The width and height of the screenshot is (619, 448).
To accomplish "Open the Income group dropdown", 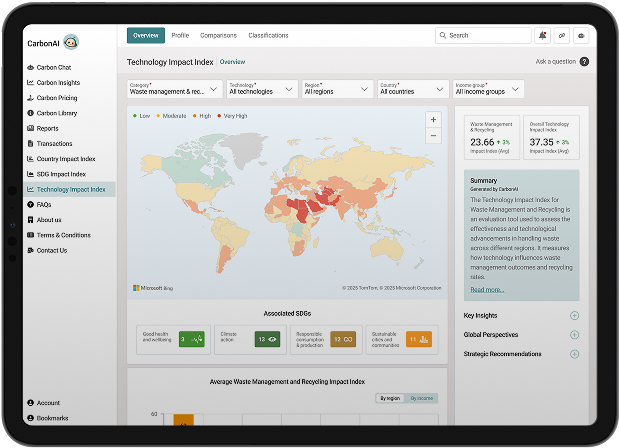I will (x=487, y=89).
